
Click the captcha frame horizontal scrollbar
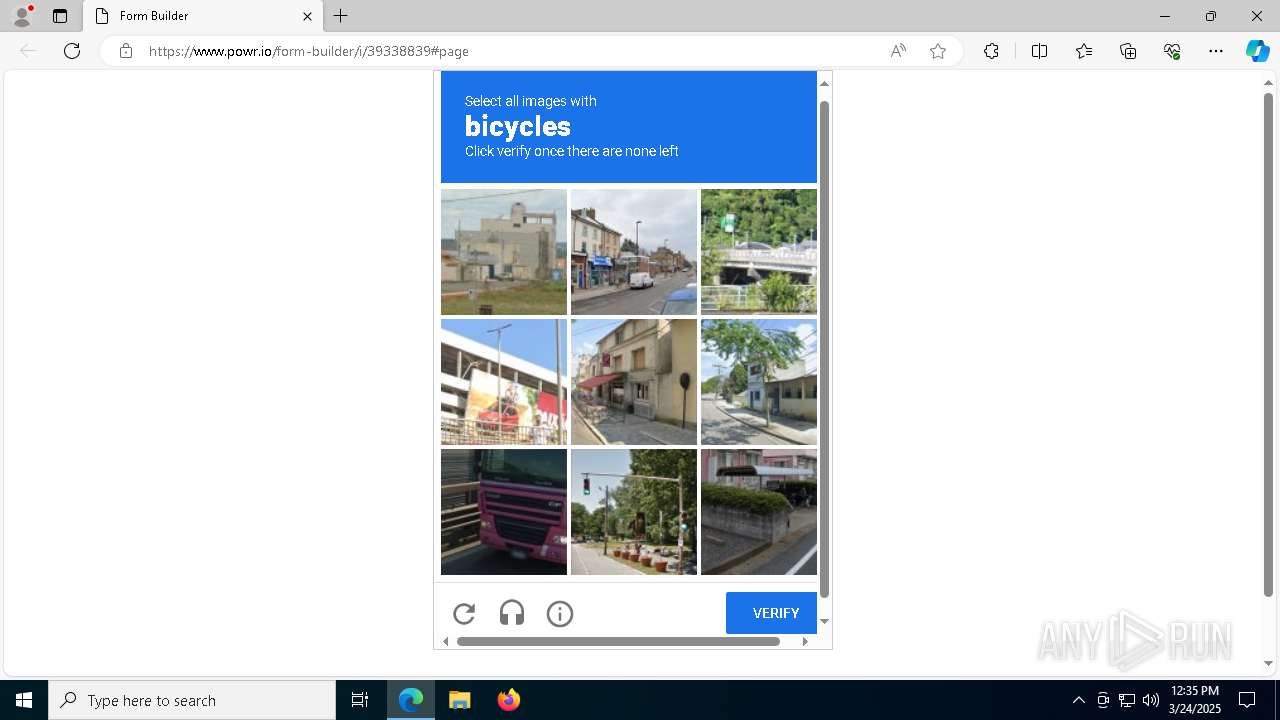point(618,641)
